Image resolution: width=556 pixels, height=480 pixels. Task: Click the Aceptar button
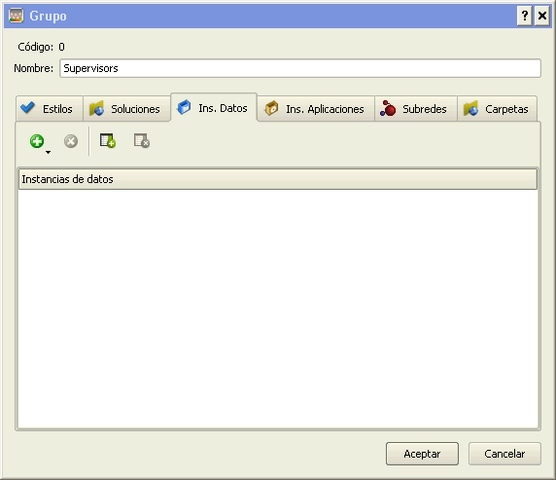422,453
